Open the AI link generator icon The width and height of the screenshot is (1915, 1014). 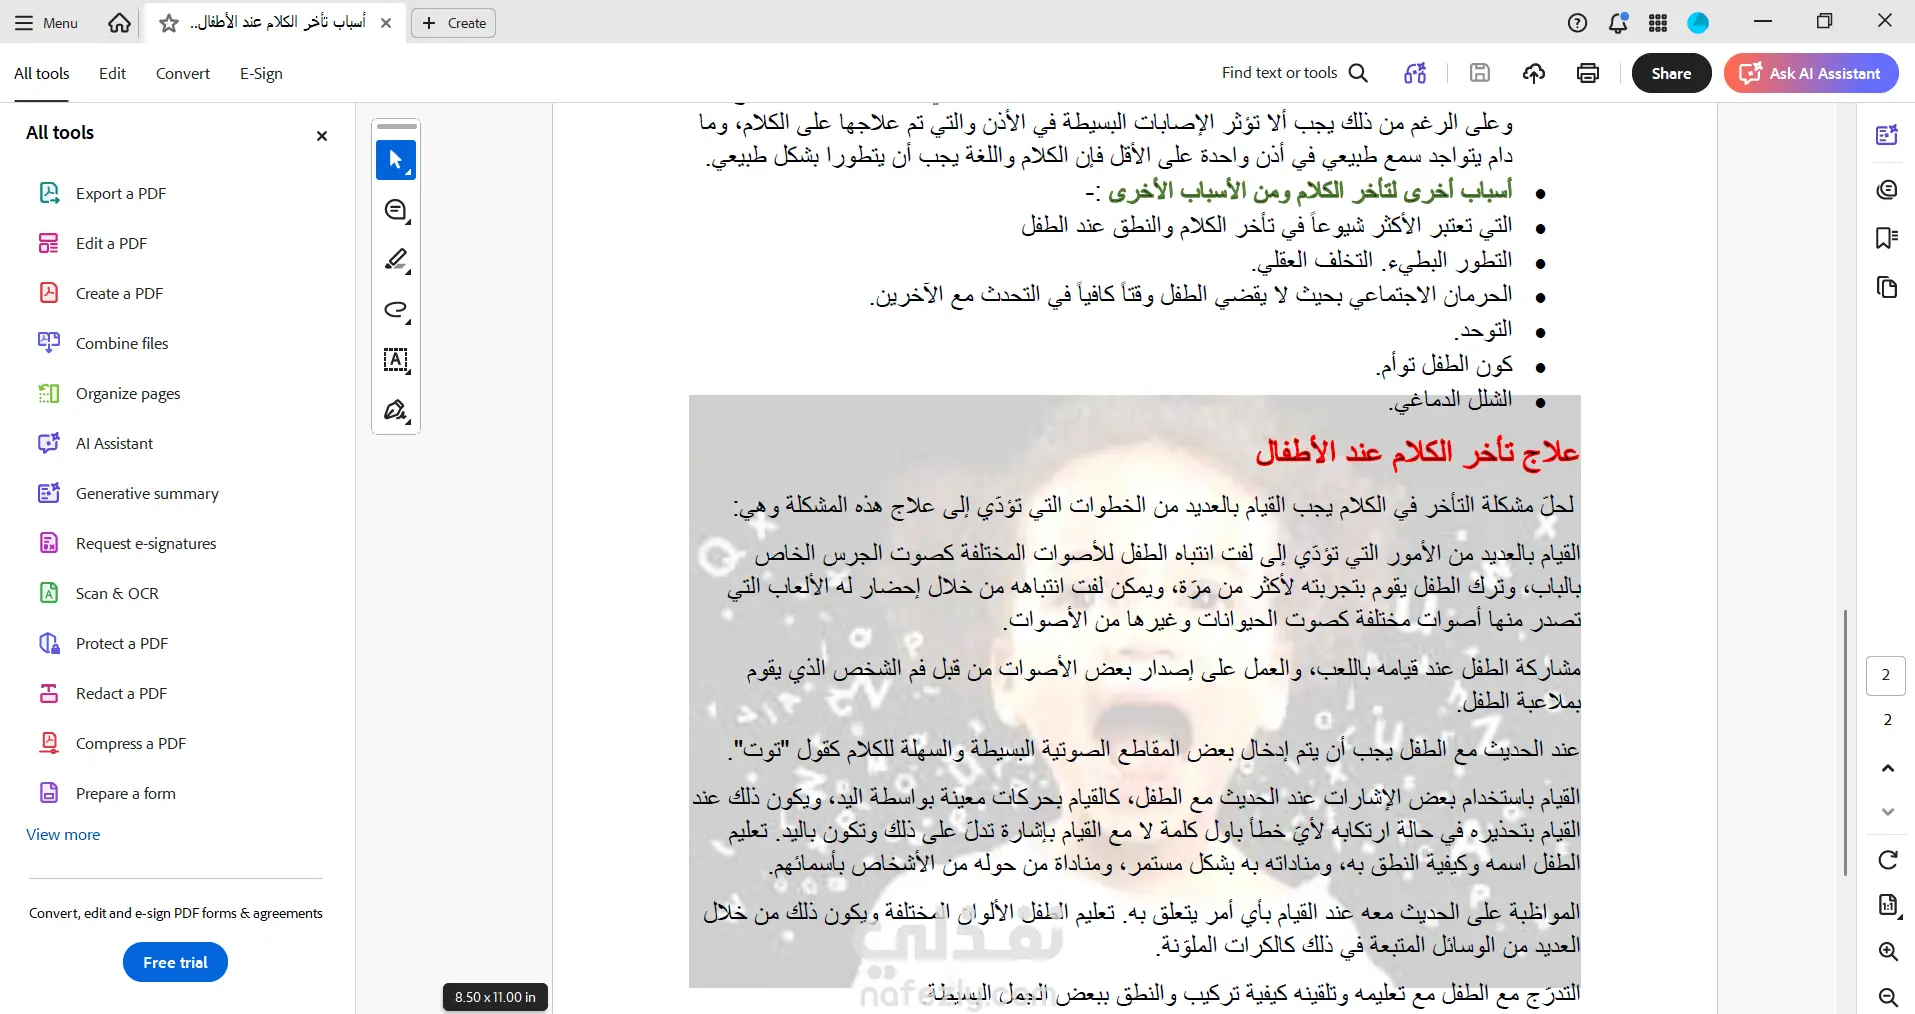[x=1415, y=73]
